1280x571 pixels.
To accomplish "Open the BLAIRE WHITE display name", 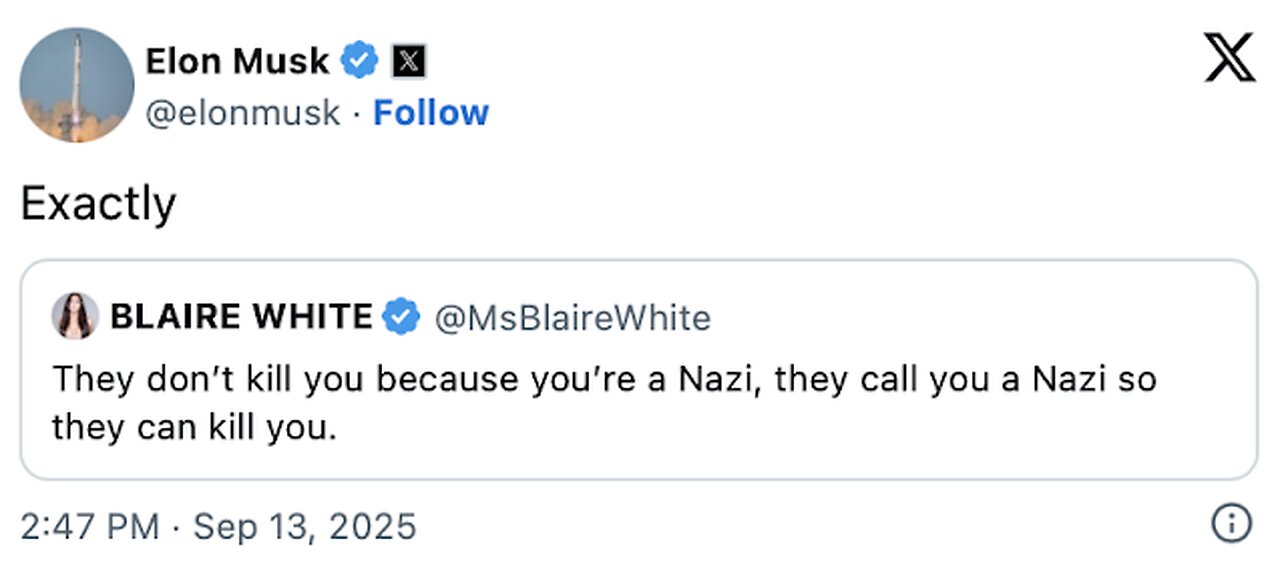I will (x=241, y=317).
